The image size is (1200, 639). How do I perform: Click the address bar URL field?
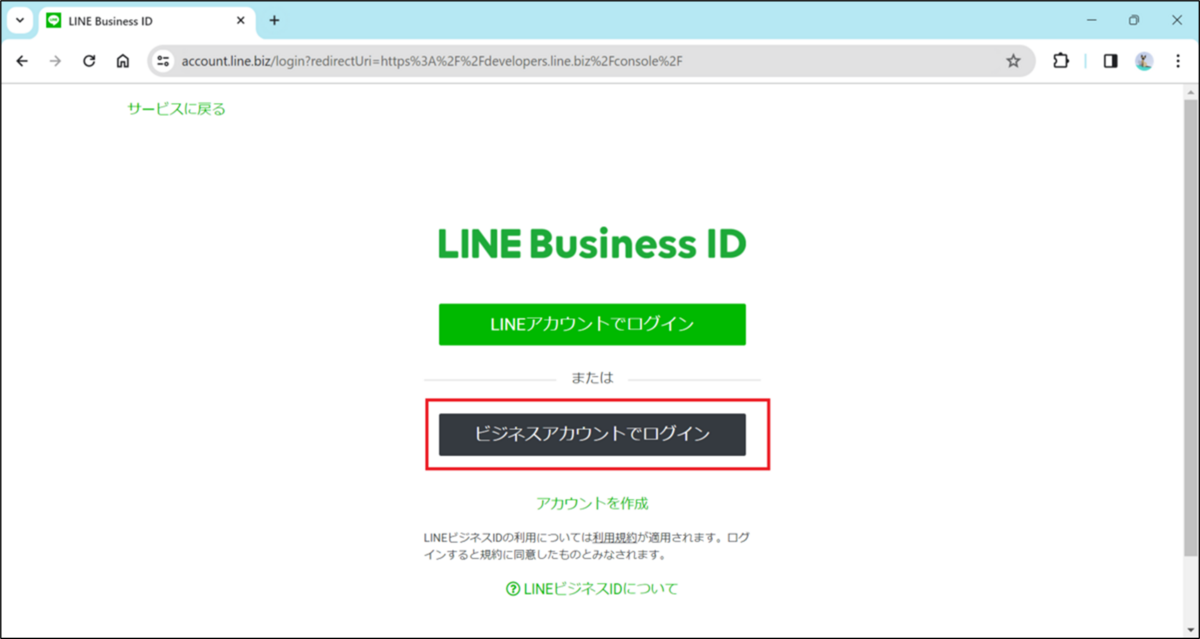tap(590, 61)
